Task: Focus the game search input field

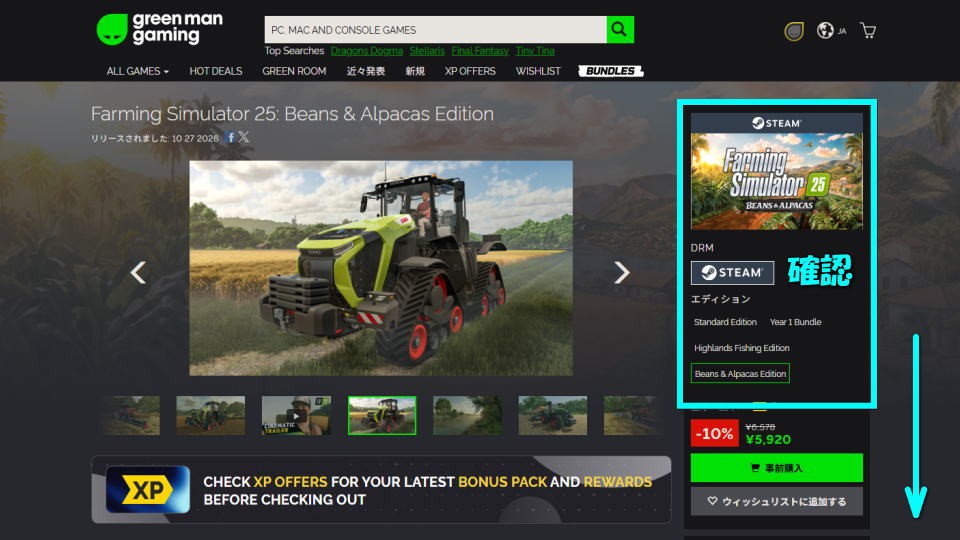Action: point(435,29)
